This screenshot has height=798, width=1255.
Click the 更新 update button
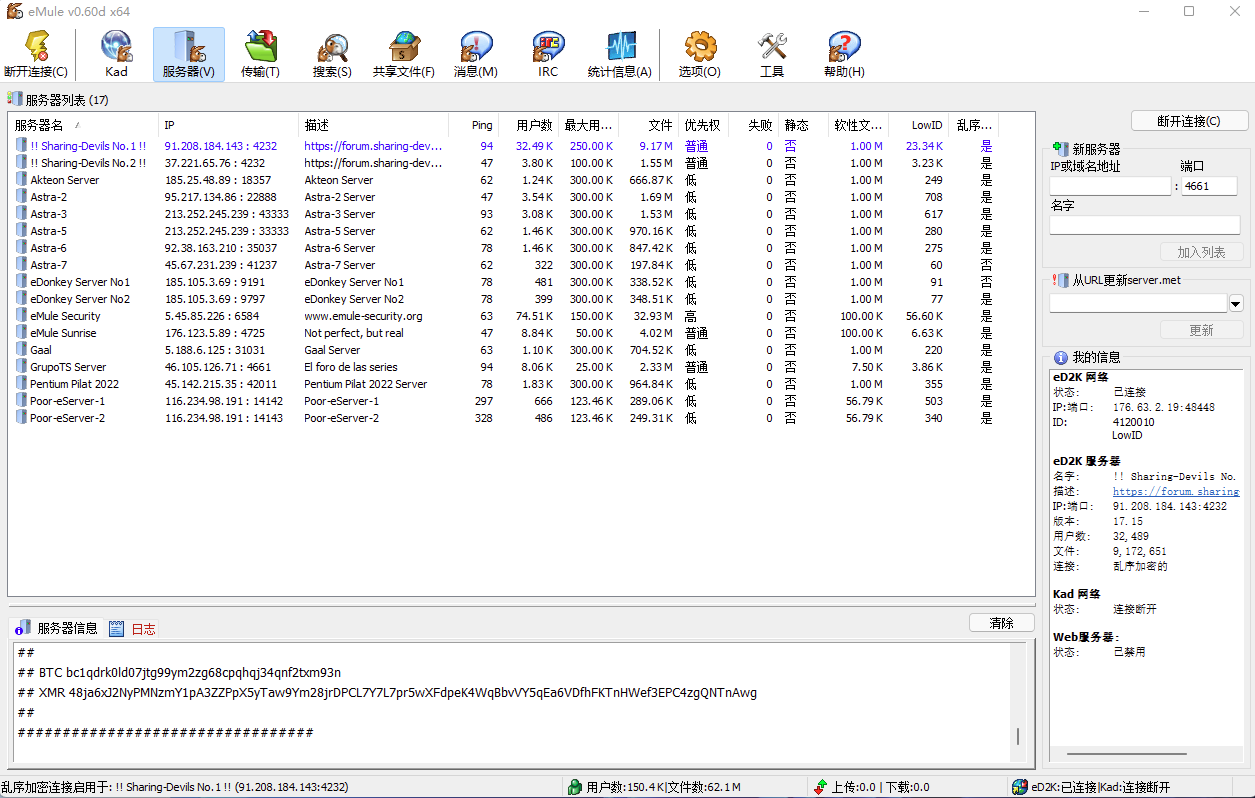(1201, 330)
